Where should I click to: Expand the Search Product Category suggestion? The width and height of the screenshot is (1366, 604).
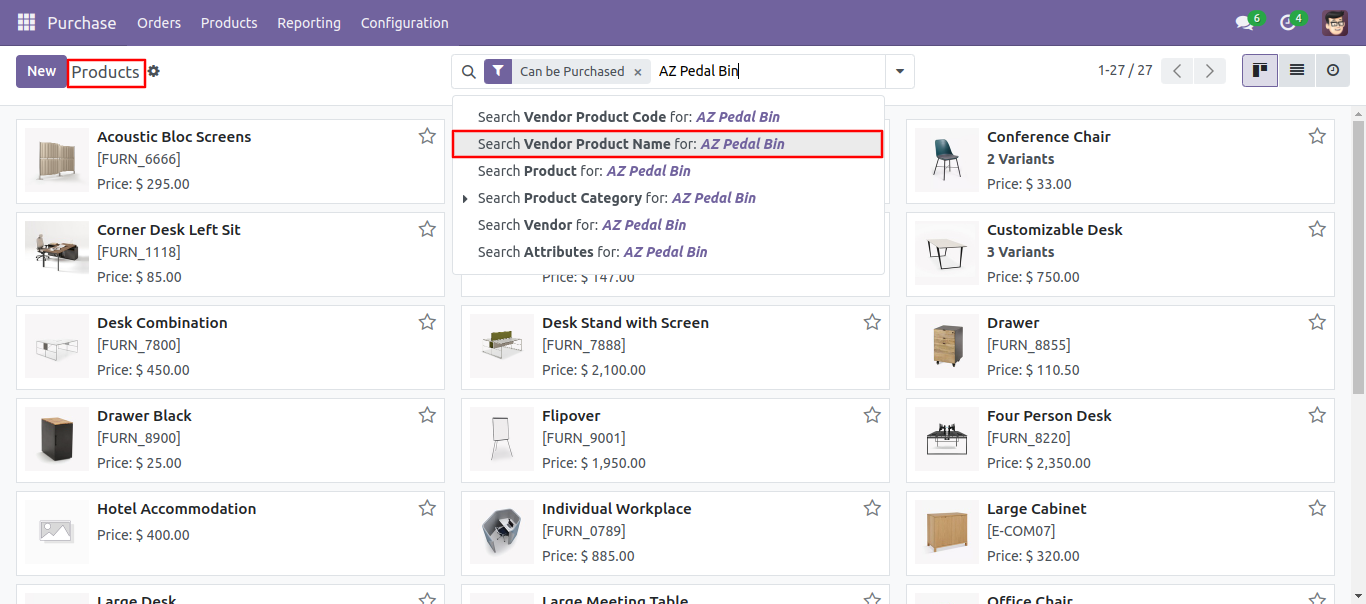click(465, 199)
